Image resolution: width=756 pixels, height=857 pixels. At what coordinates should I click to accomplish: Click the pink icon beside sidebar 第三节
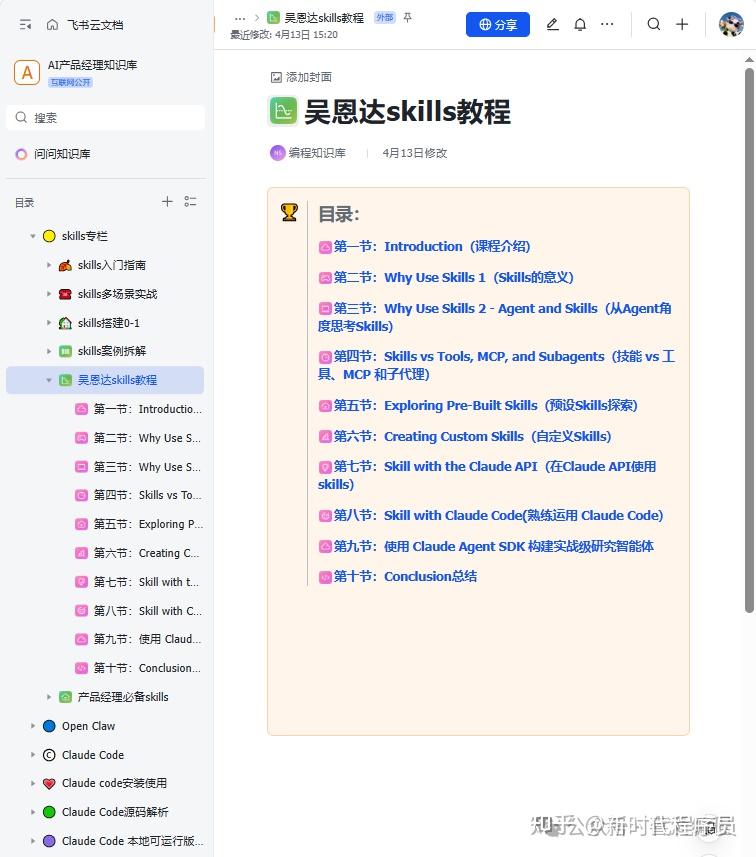(81, 467)
